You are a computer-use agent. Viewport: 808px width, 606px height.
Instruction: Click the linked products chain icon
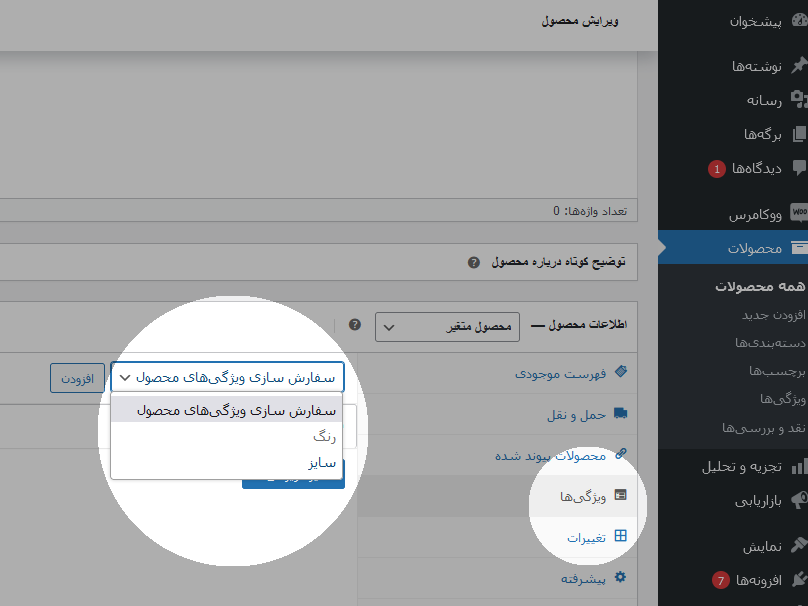tap(621, 454)
